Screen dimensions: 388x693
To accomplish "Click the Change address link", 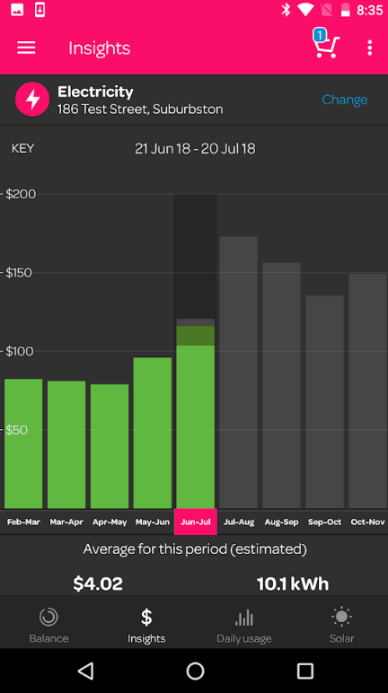I will pyautogui.click(x=345, y=99).
